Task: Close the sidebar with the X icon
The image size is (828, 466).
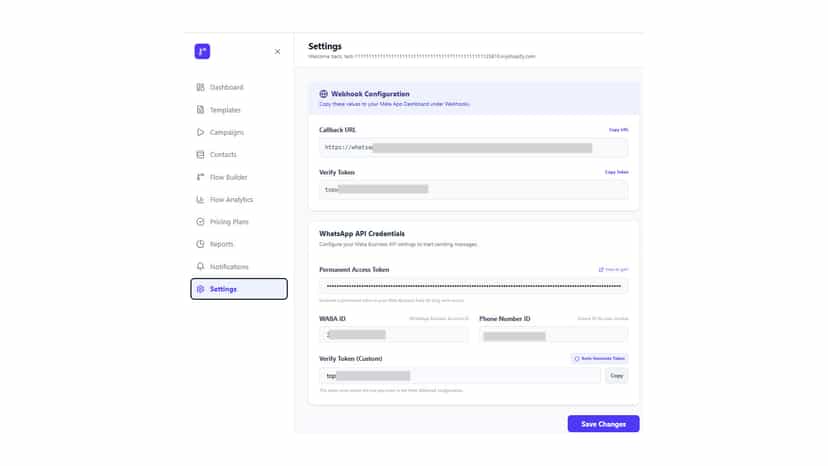Action: [x=277, y=52]
